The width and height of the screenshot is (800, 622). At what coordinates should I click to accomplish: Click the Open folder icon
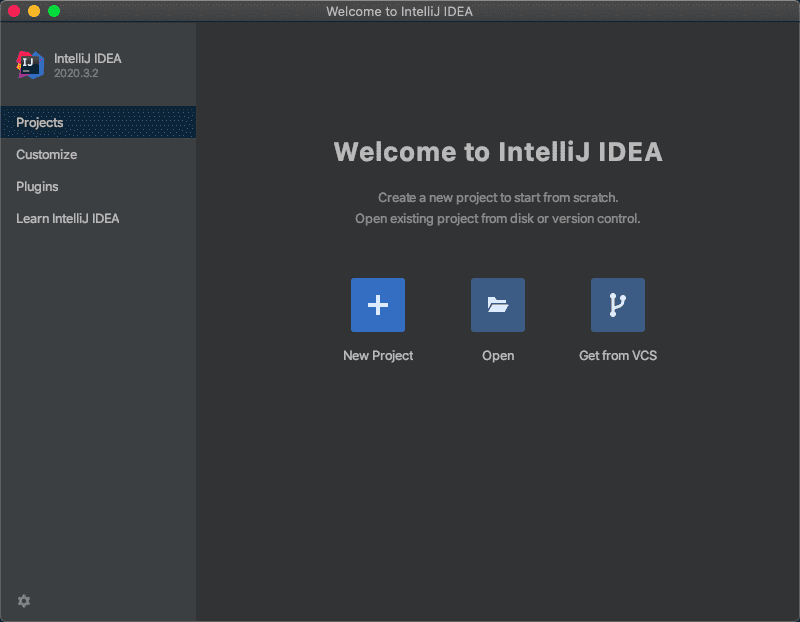(x=498, y=305)
